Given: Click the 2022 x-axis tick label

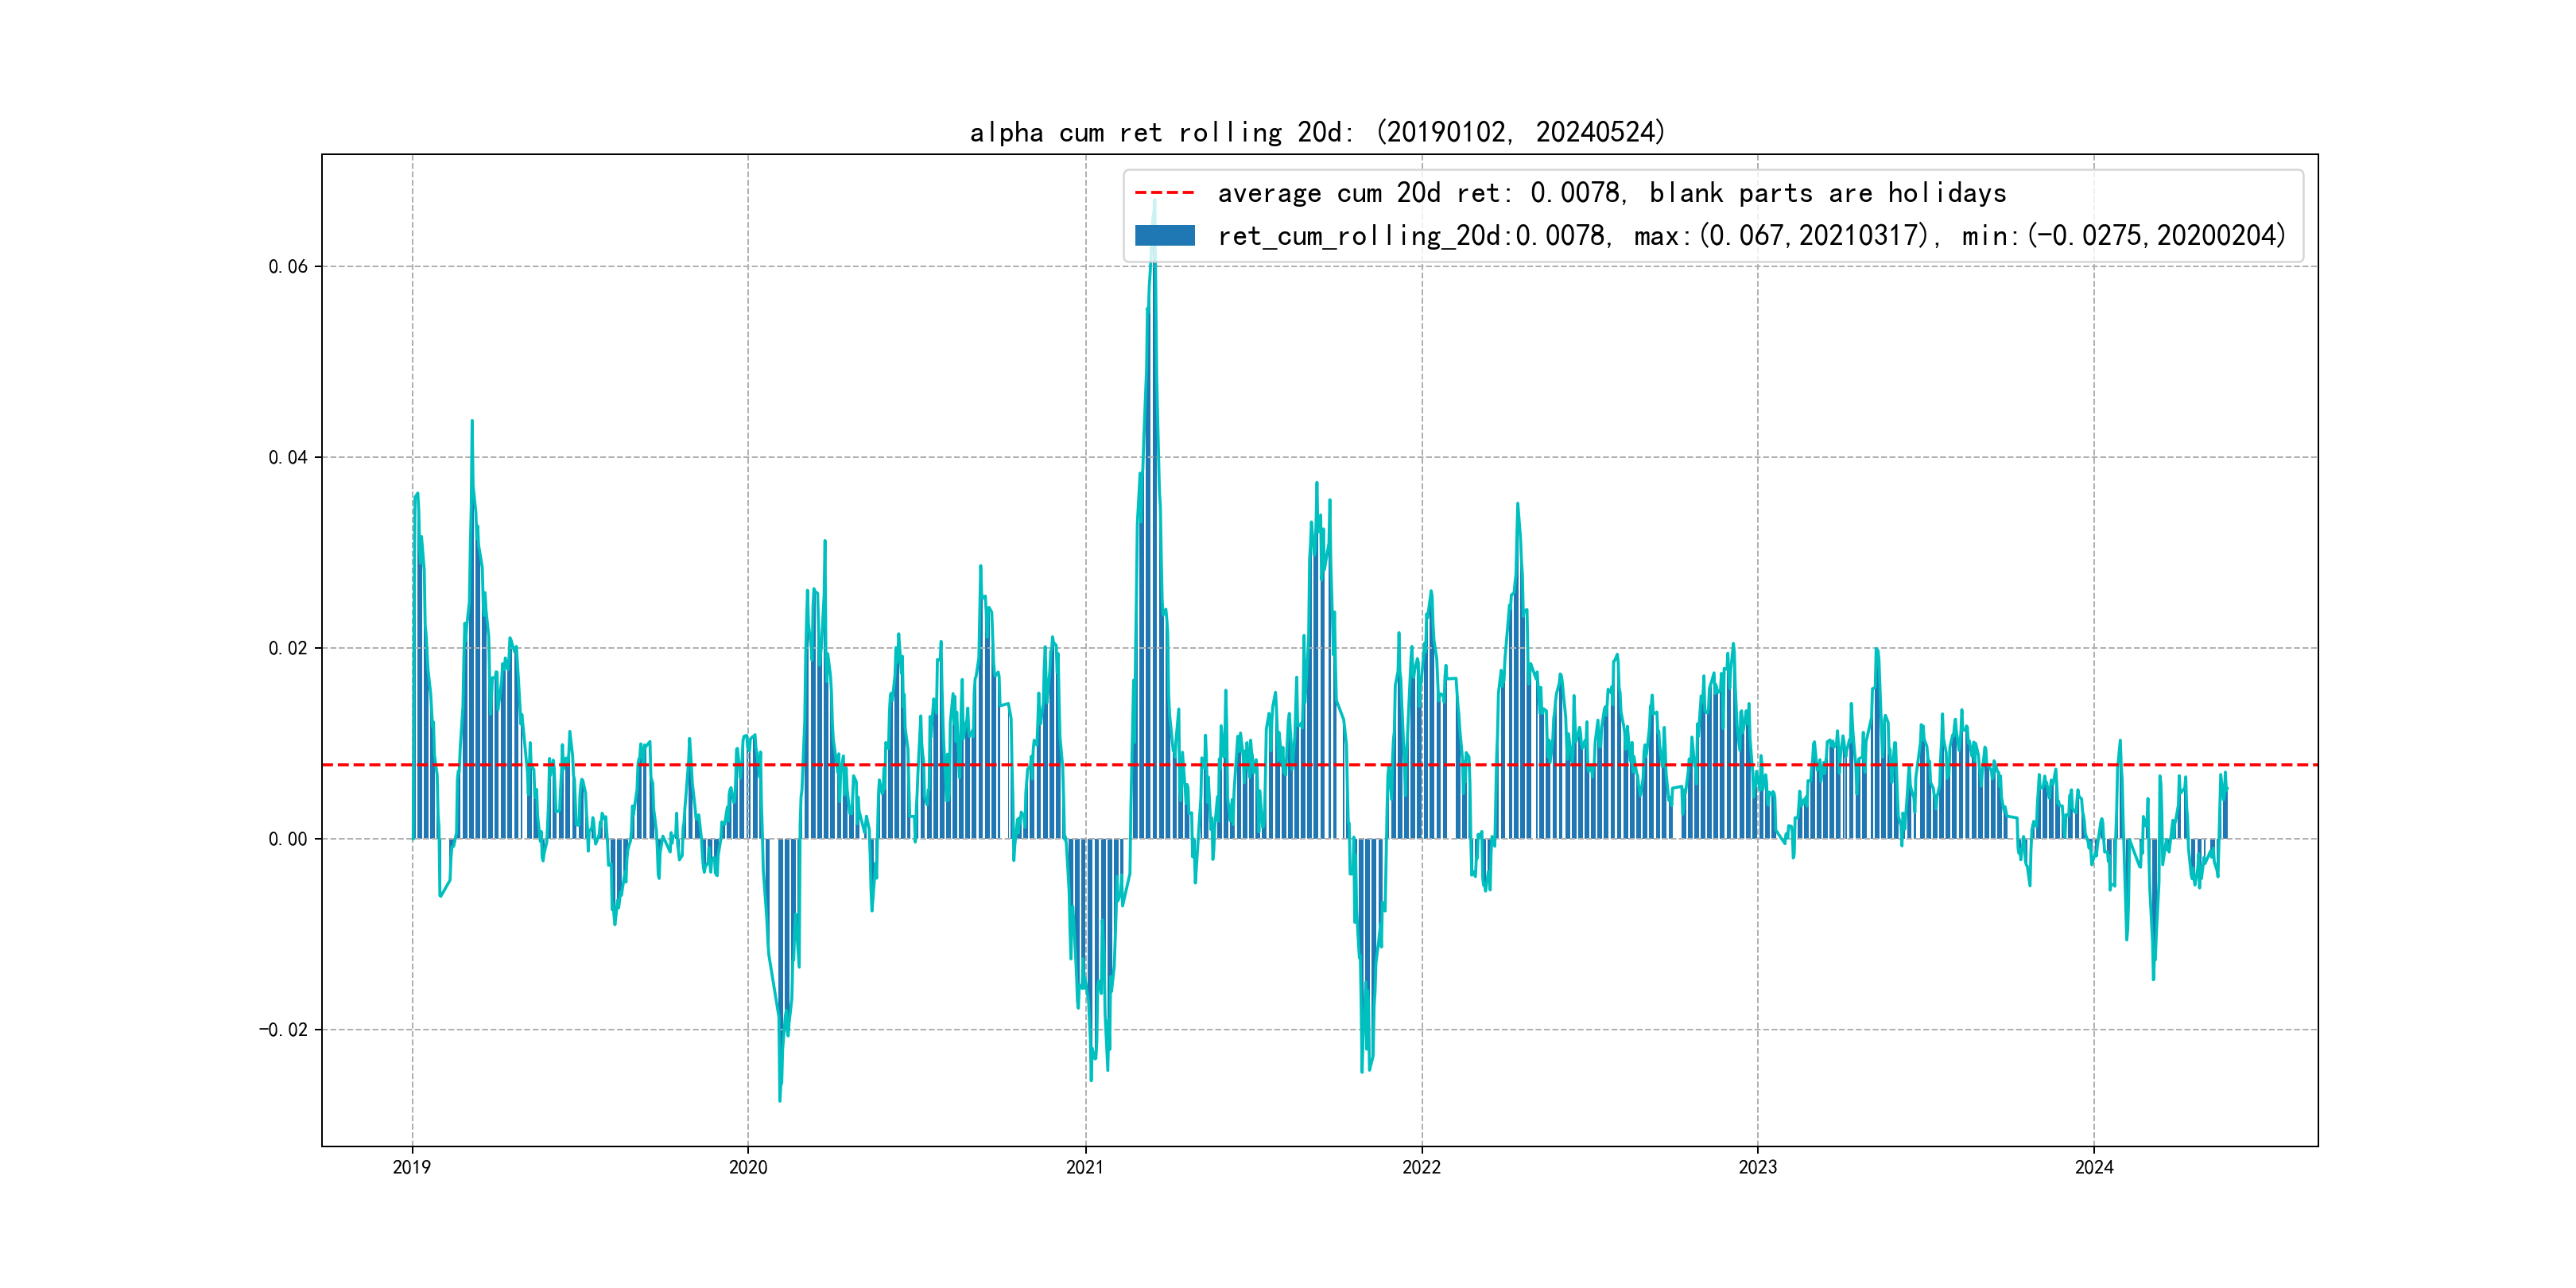Looking at the screenshot, I should pos(1421,1167).
